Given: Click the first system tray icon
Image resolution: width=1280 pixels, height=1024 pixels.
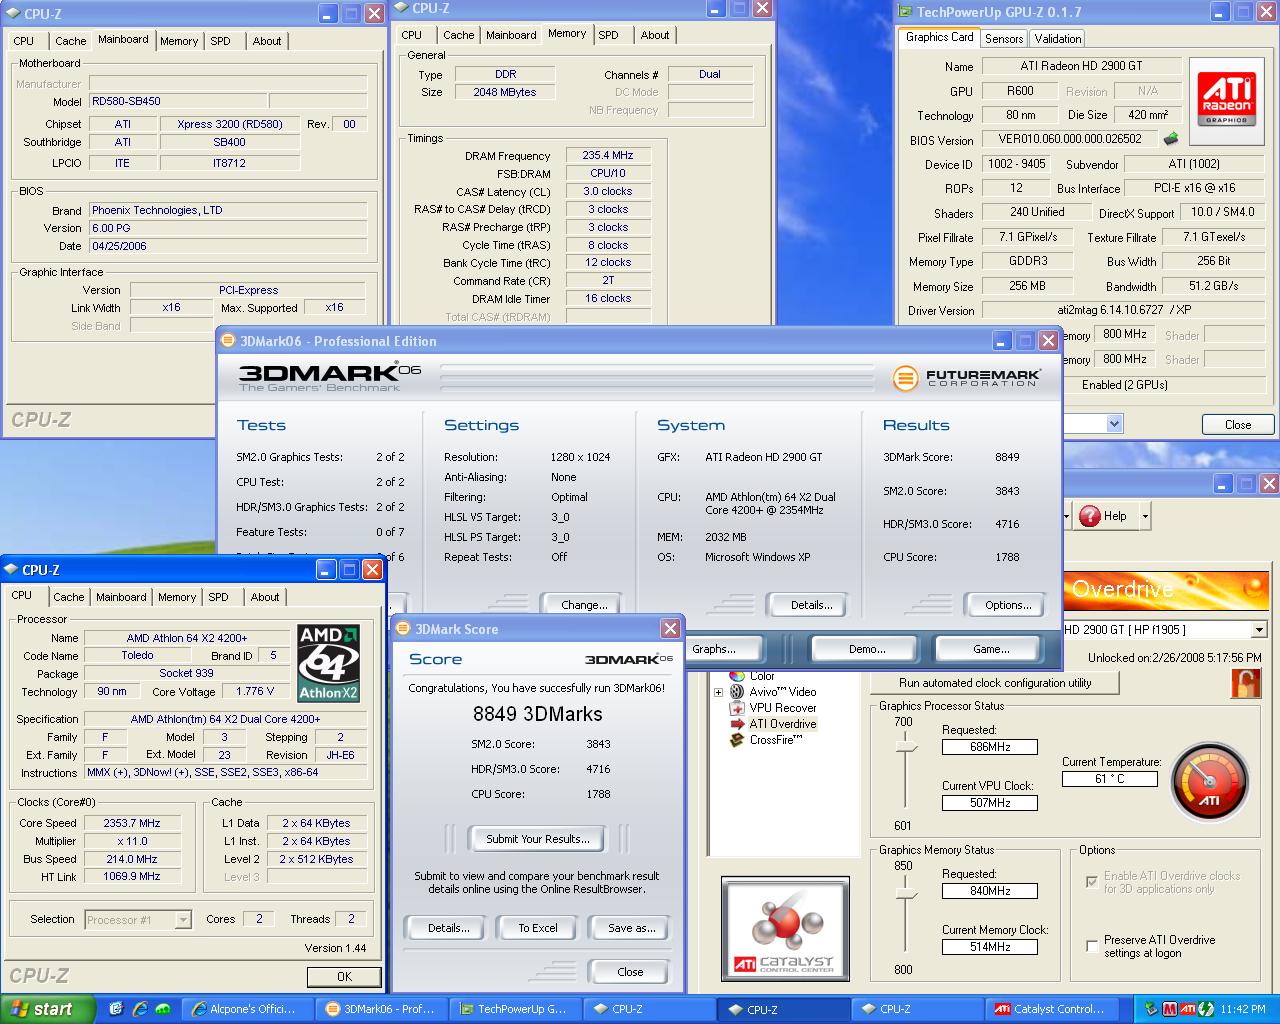Looking at the screenshot, I should coord(1151,1009).
